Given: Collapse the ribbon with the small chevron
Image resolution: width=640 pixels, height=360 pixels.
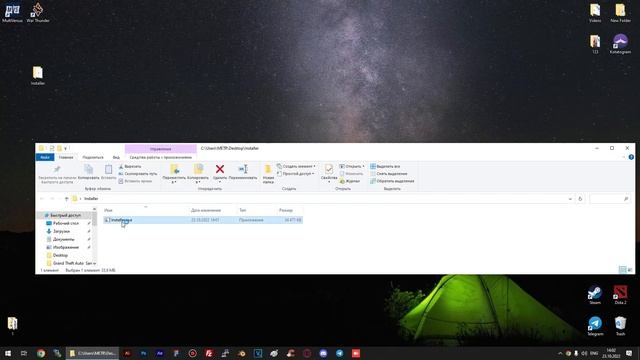Looking at the screenshot, I should pyautogui.click(x=624, y=158).
